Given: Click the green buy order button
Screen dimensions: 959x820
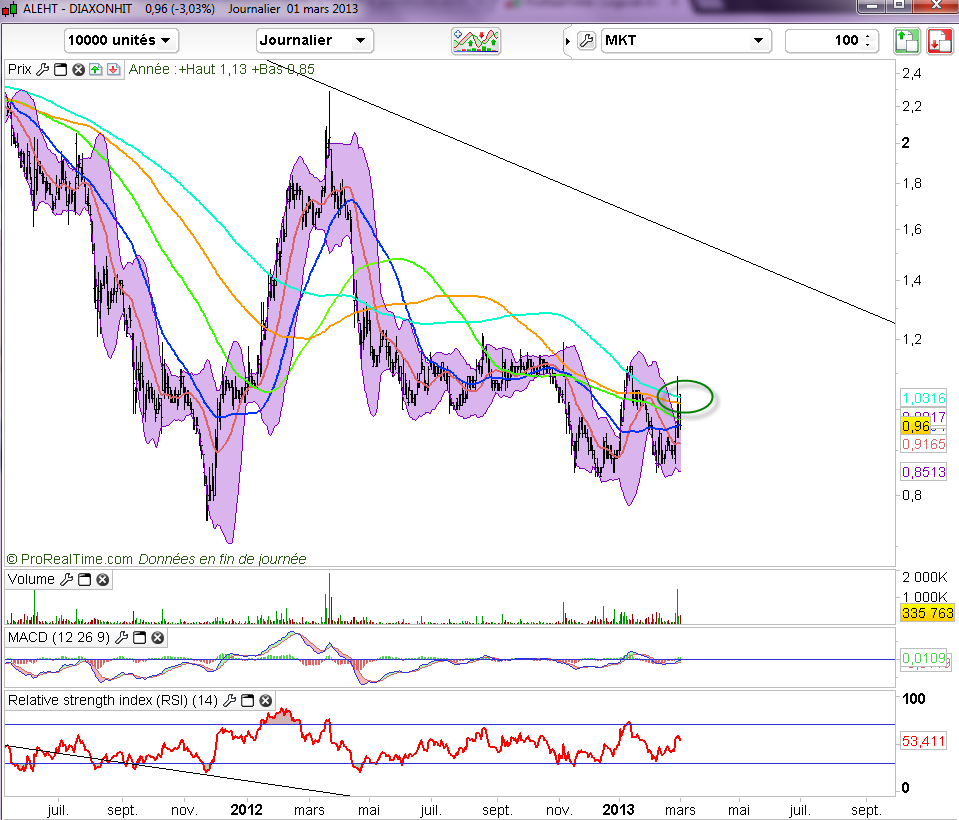Looking at the screenshot, I should point(906,41).
